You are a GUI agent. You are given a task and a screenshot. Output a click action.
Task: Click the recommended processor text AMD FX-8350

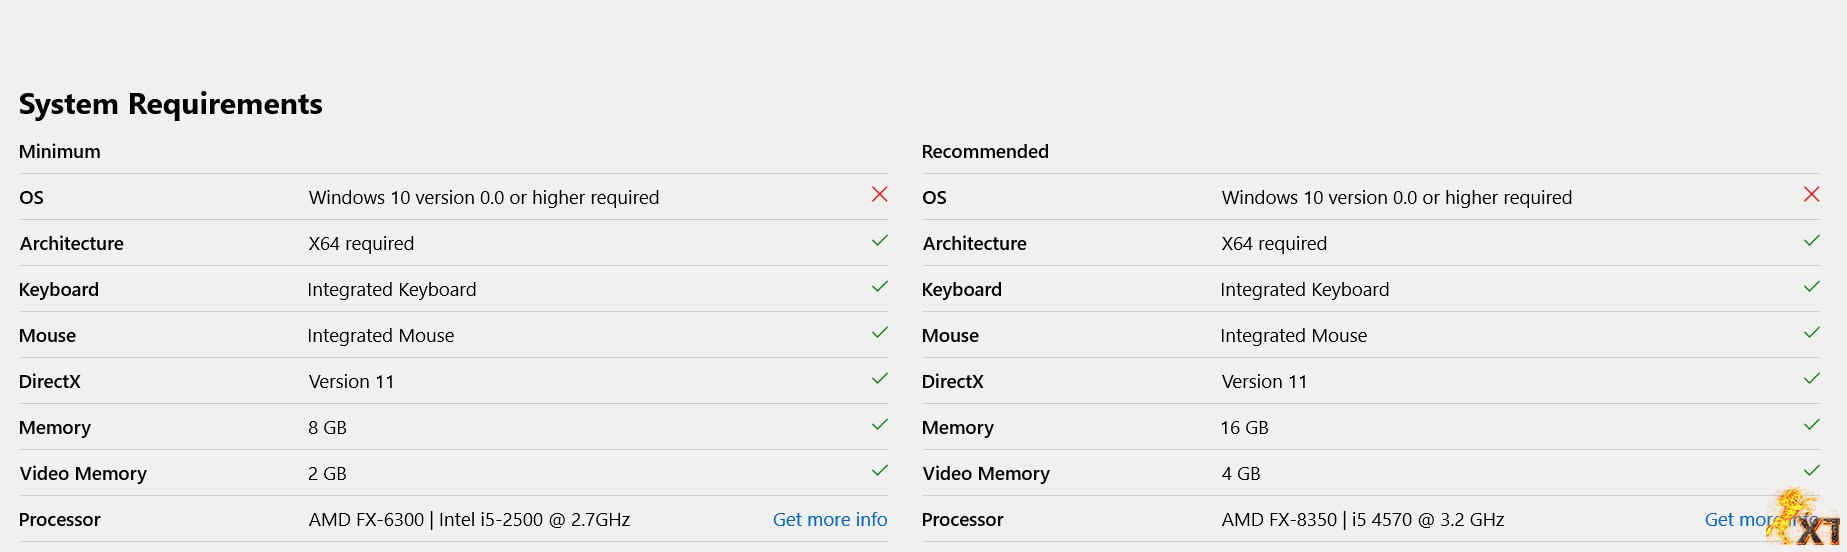(x=1278, y=520)
